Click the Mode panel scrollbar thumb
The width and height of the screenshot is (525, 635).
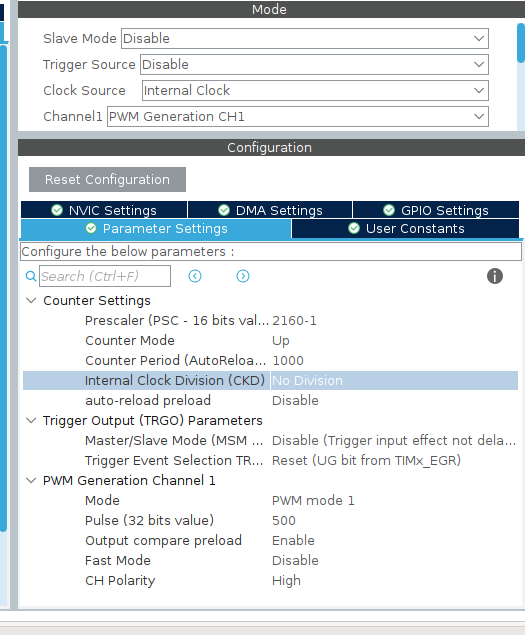pyautogui.click(x=521, y=43)
